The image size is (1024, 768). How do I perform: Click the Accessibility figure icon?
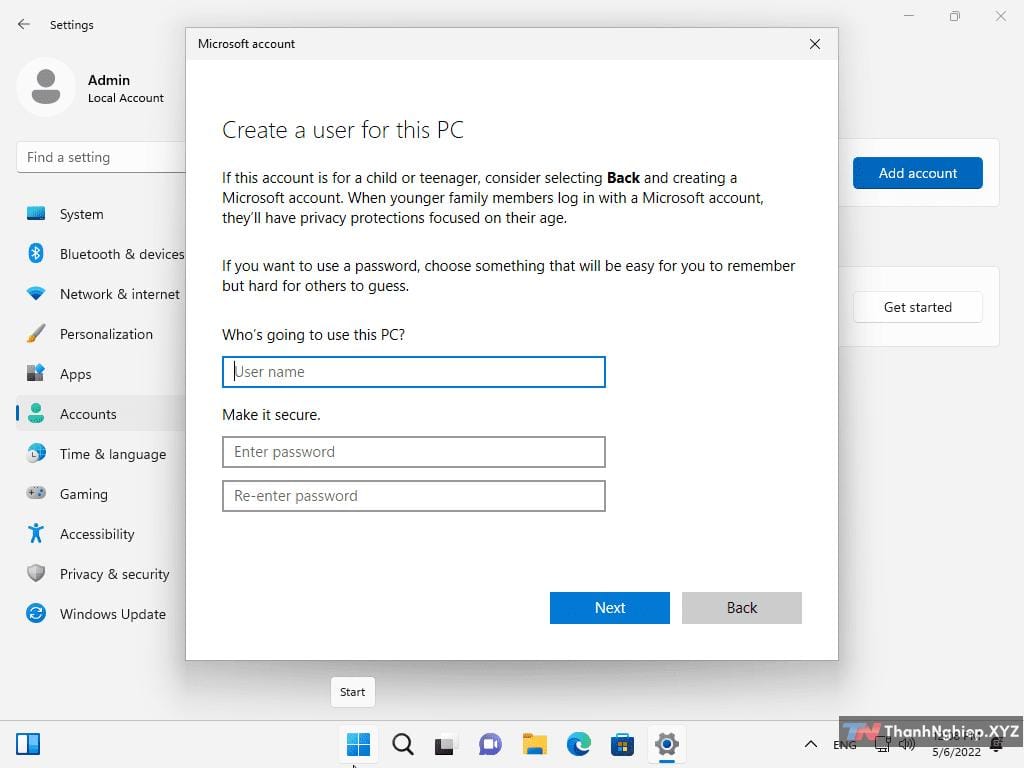coord(36,533)
